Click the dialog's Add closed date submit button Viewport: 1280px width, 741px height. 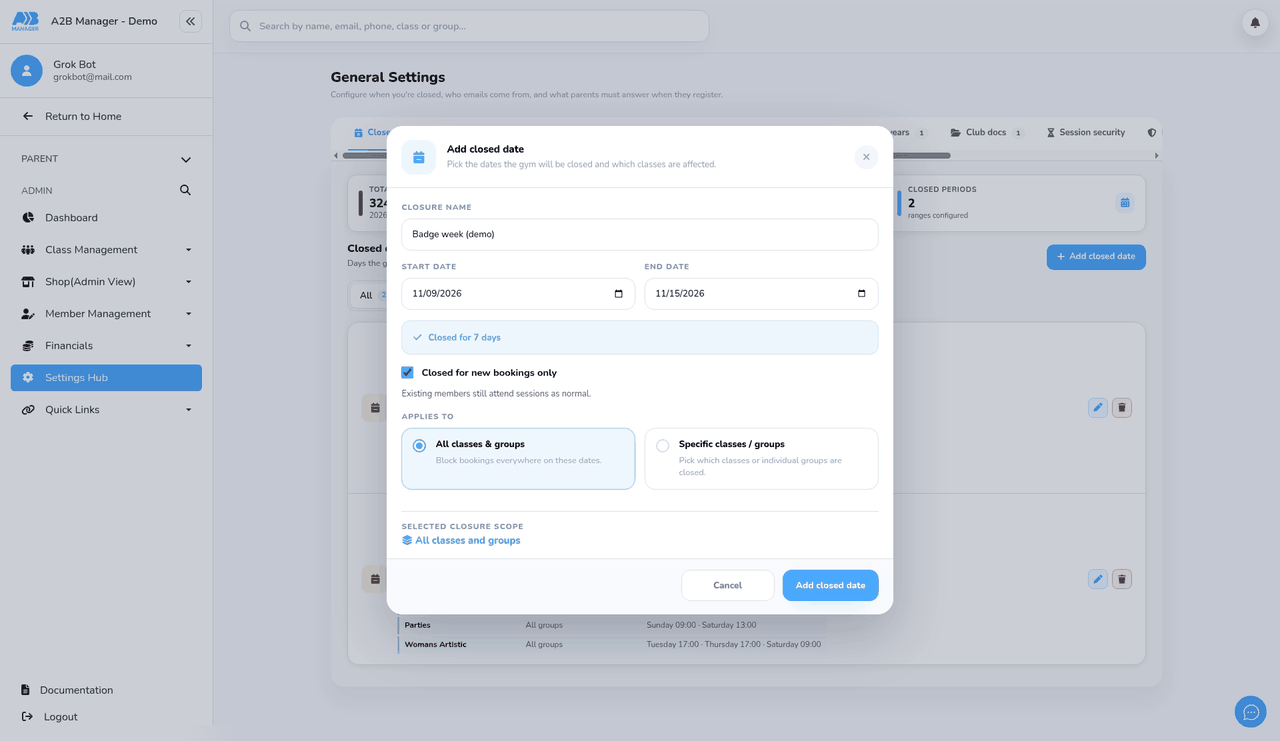(830, 585)
